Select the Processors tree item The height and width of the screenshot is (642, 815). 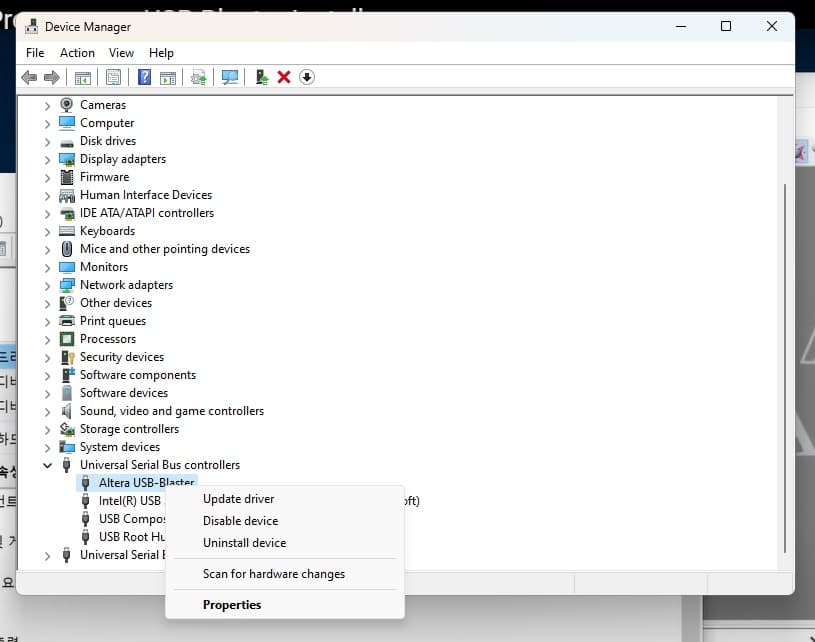[x=108, y=339]
